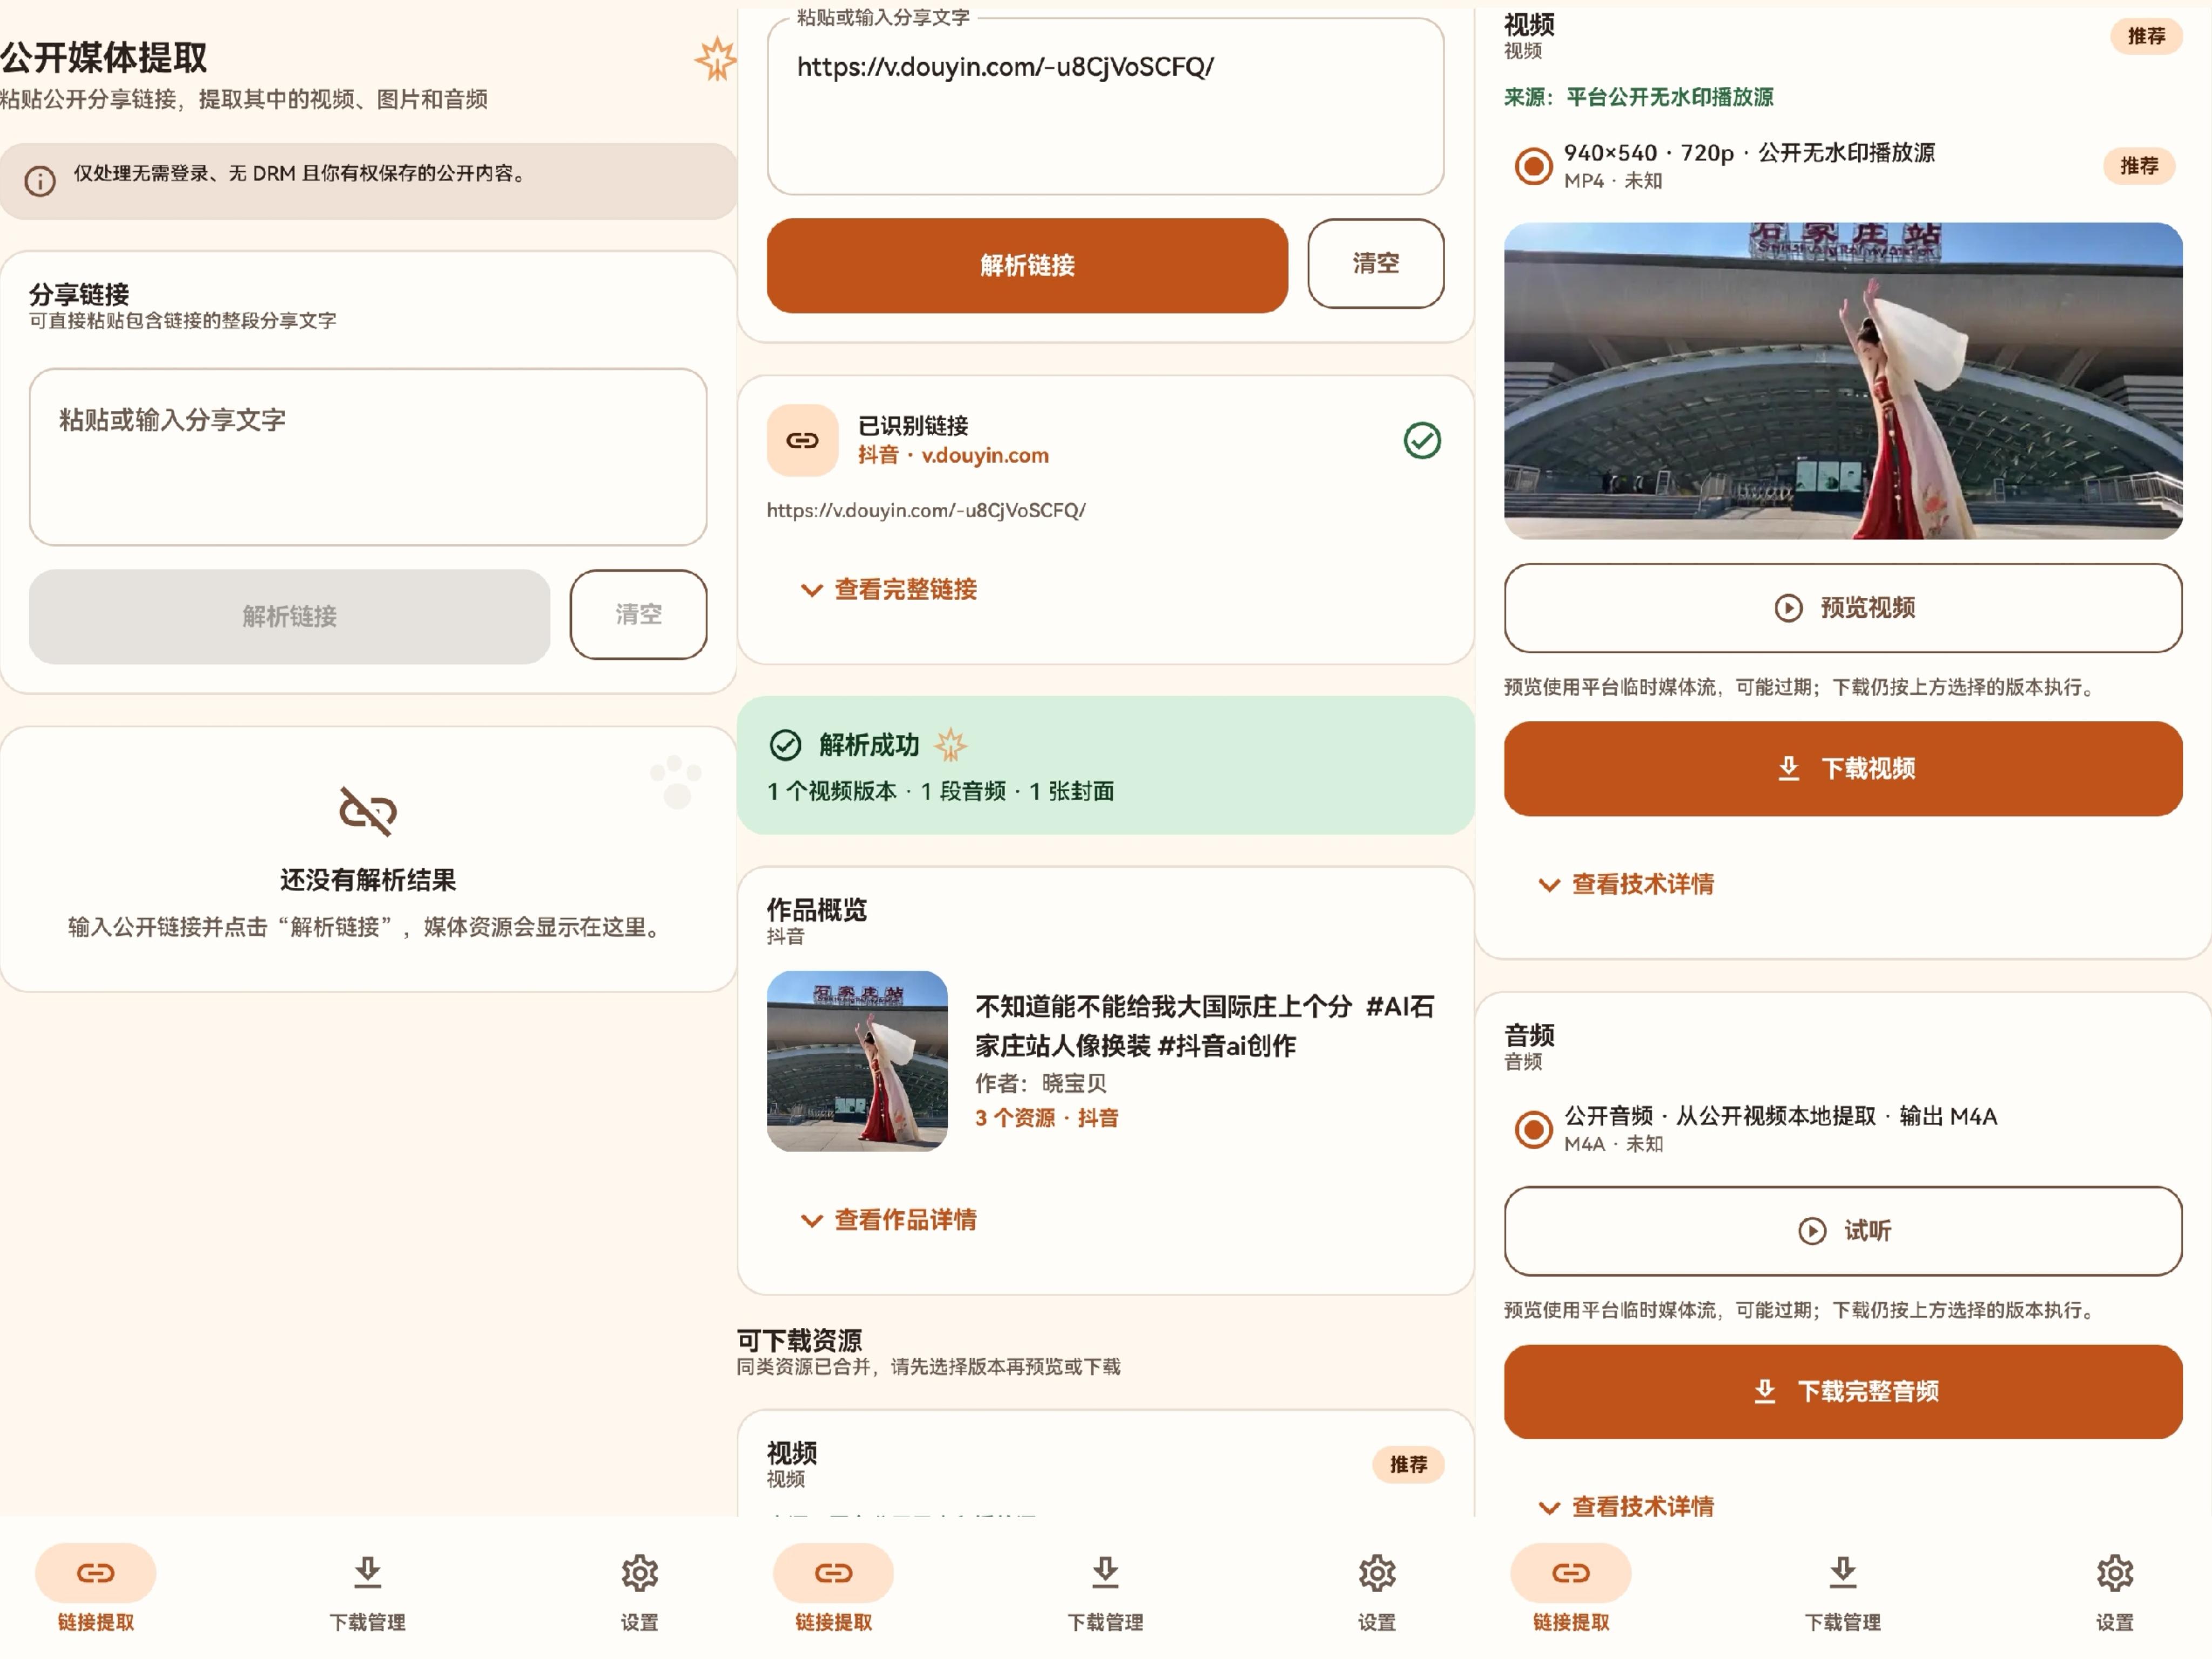Open 设置 gear in the left screen's bottom bar
This screenshot has width=2212, height=1659.
coord(639,1594)
